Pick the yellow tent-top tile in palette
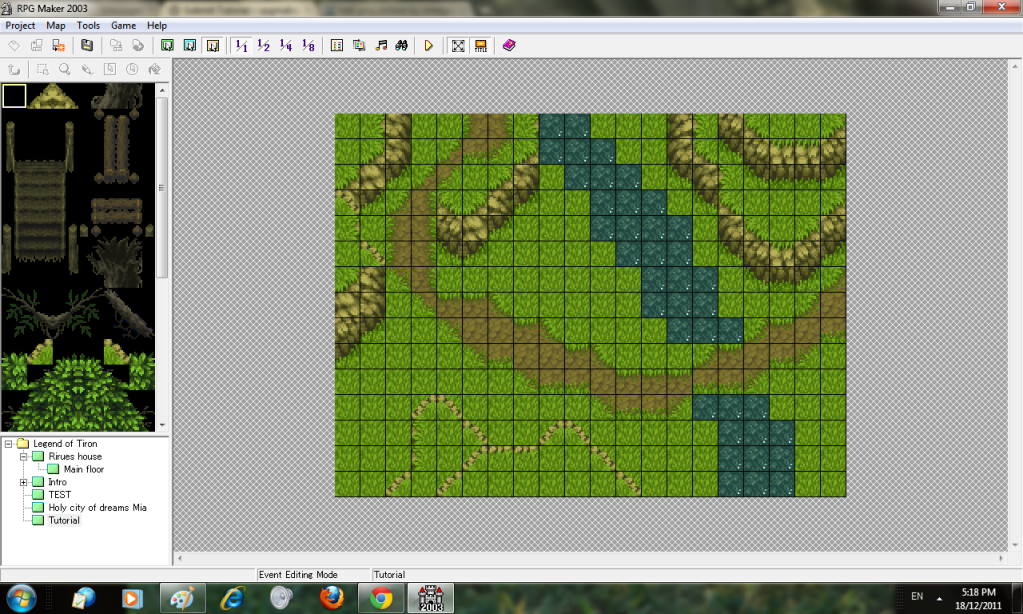Viewport: 1023px width, 614px height. [53, 96]
